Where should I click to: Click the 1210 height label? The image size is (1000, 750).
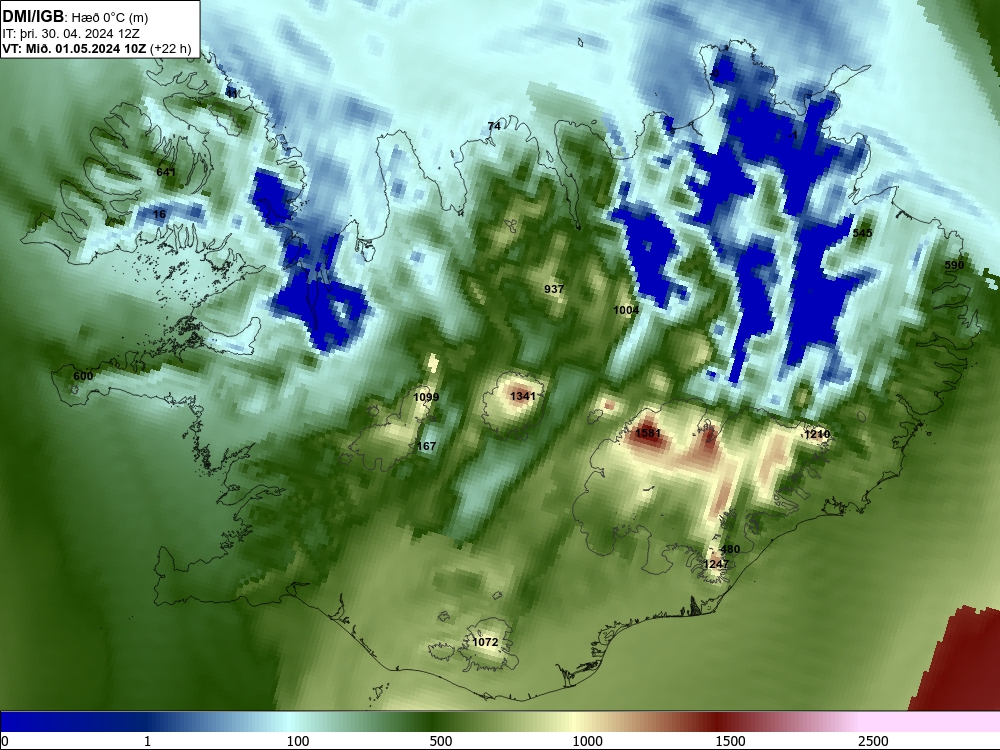click(817, 435)
